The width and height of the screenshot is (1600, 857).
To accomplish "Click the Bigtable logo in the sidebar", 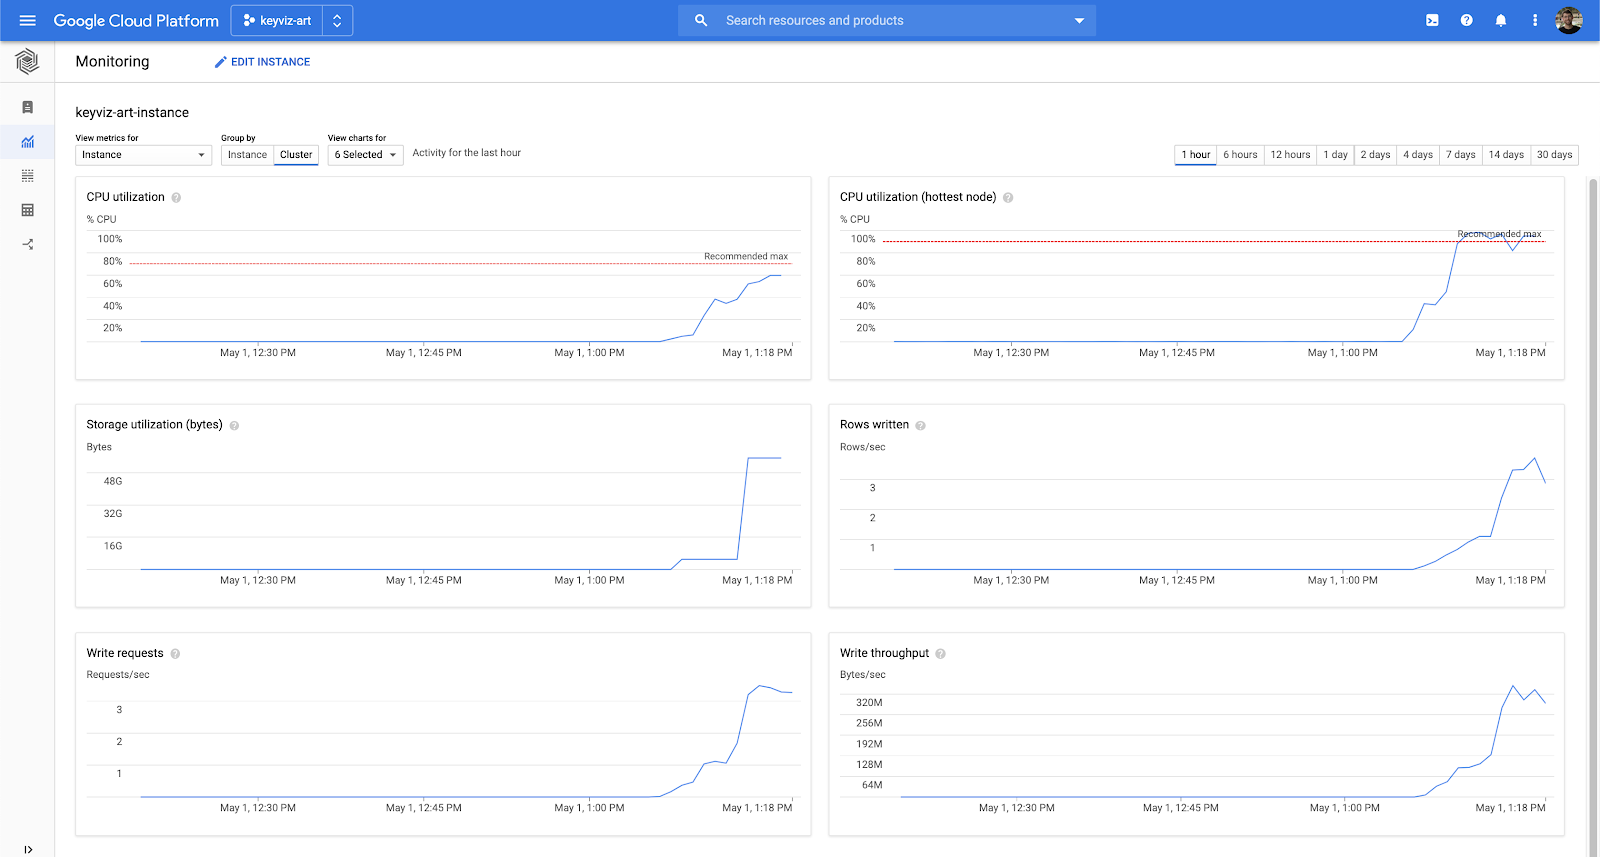I will (27, 62).
